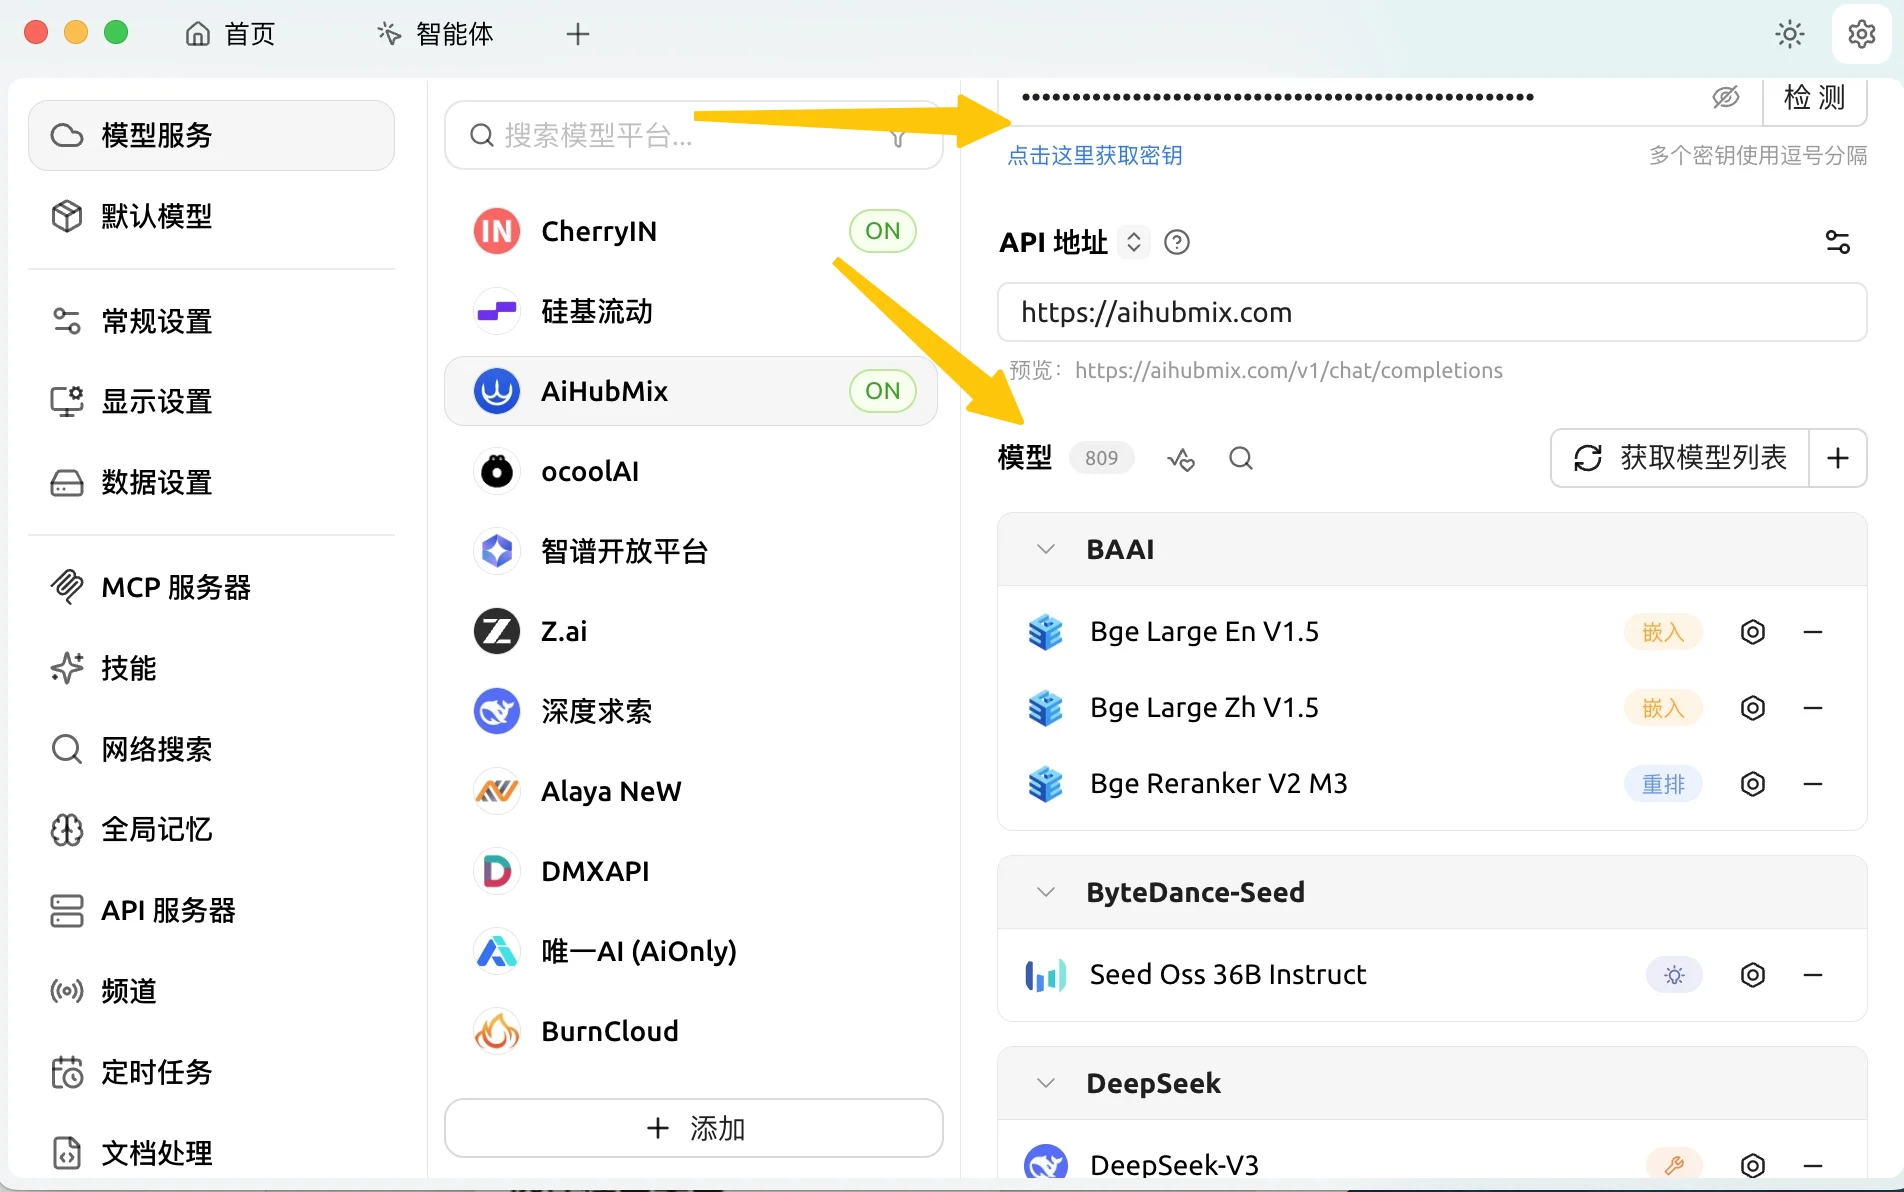Focus the API address input field

(x=1432, y=312)
